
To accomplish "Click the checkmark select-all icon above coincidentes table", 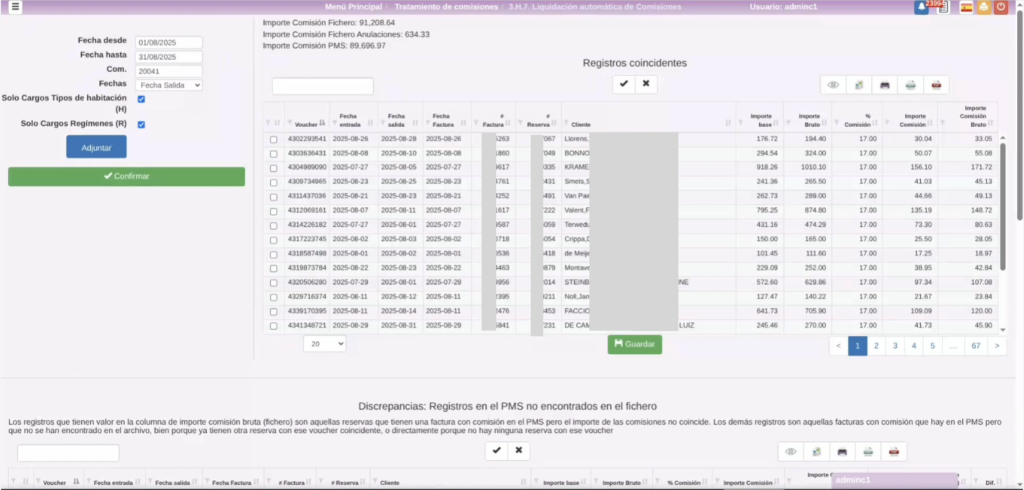I will tap(624, 84).
